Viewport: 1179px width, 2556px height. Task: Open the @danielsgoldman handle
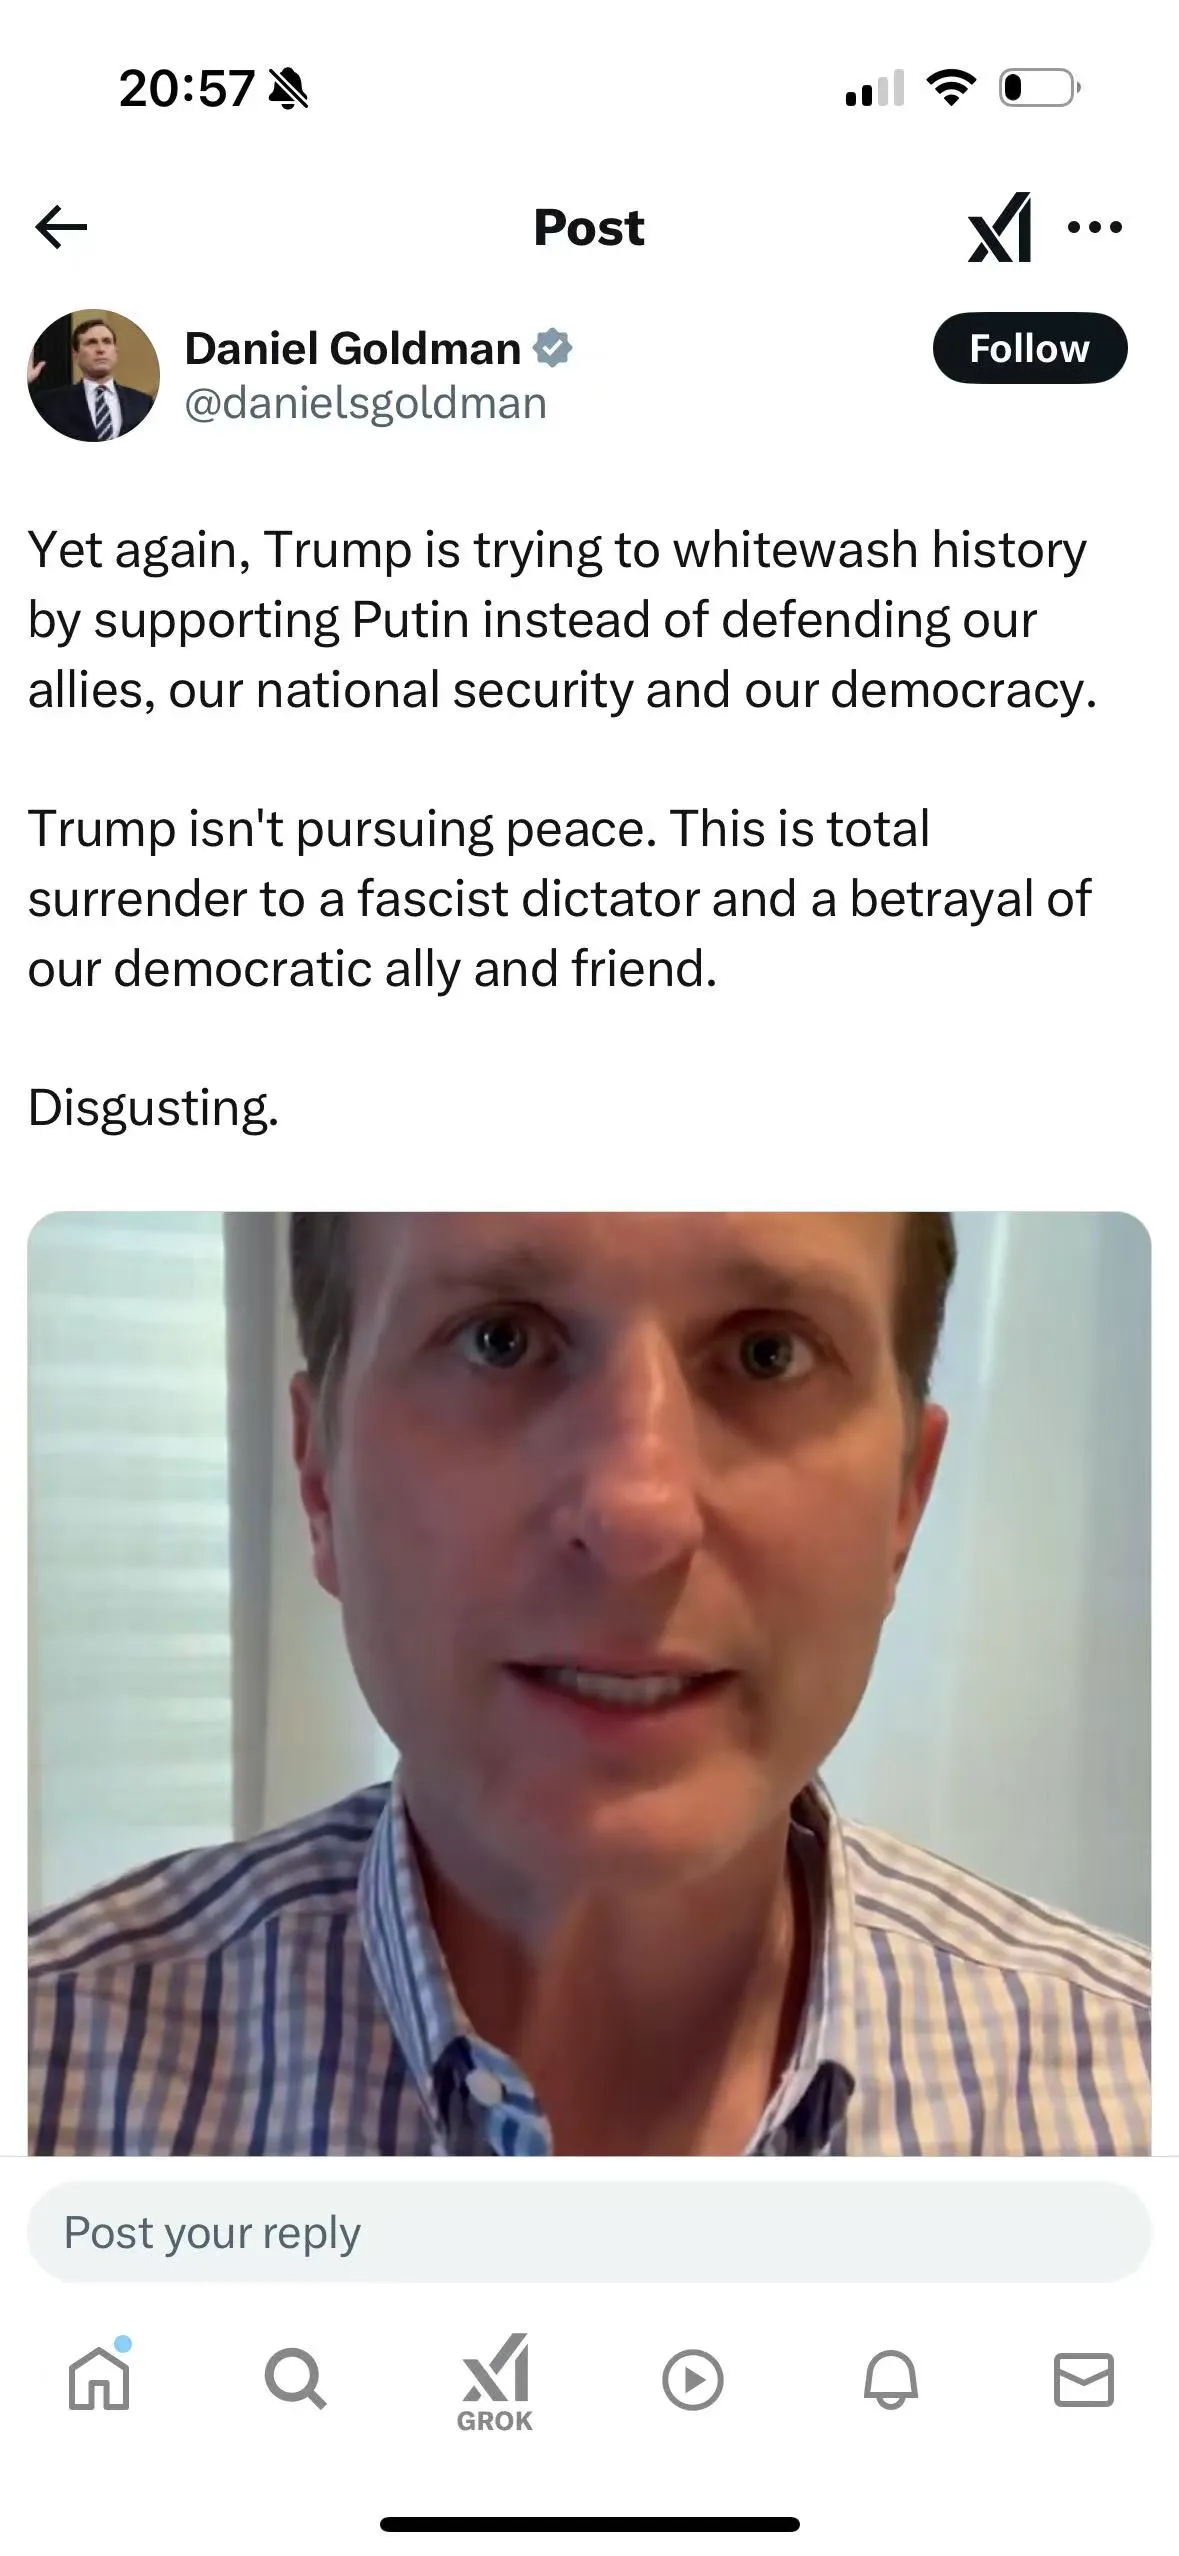point(365,403)
